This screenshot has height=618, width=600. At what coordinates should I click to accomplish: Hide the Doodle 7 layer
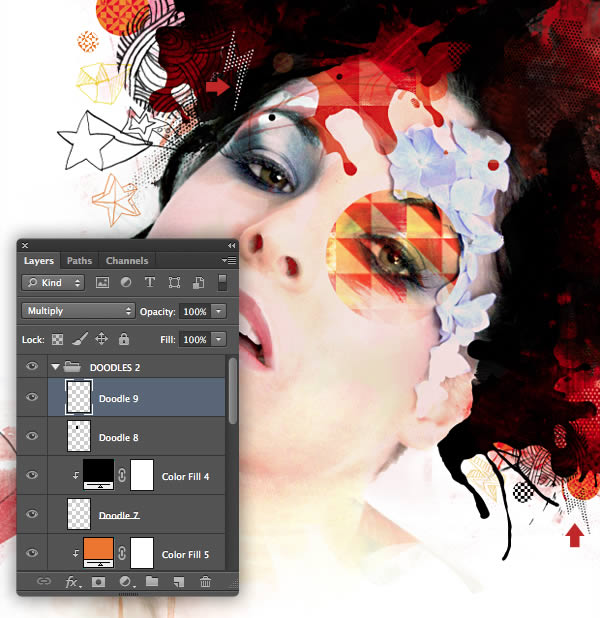point(32,514)
